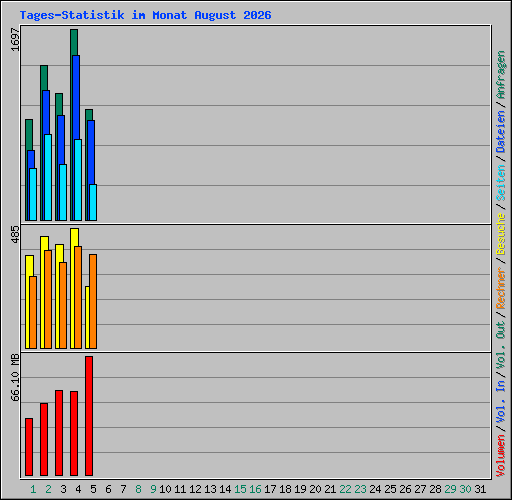This screenshot has height=500, width=512.
Task: Click the blue Dateien bar for day 3
Action: pyautogui.click(x=61, y=140)
